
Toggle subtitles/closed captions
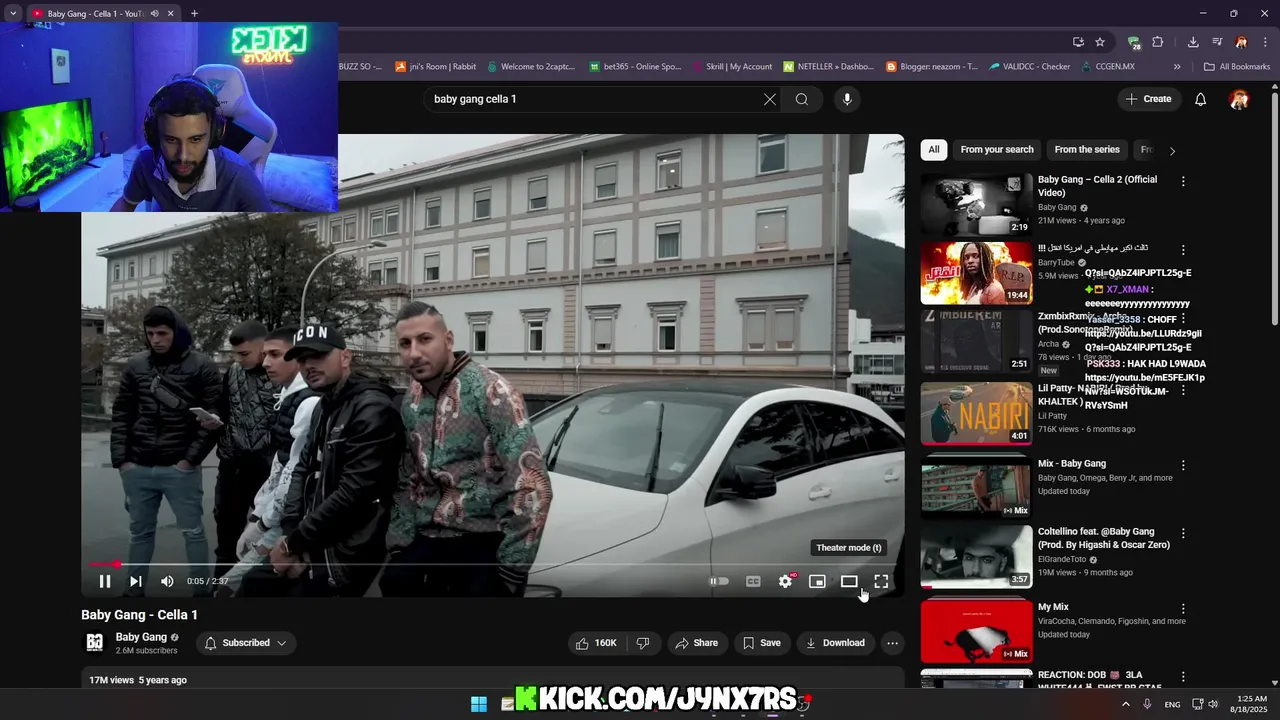(x=753, y=581)
